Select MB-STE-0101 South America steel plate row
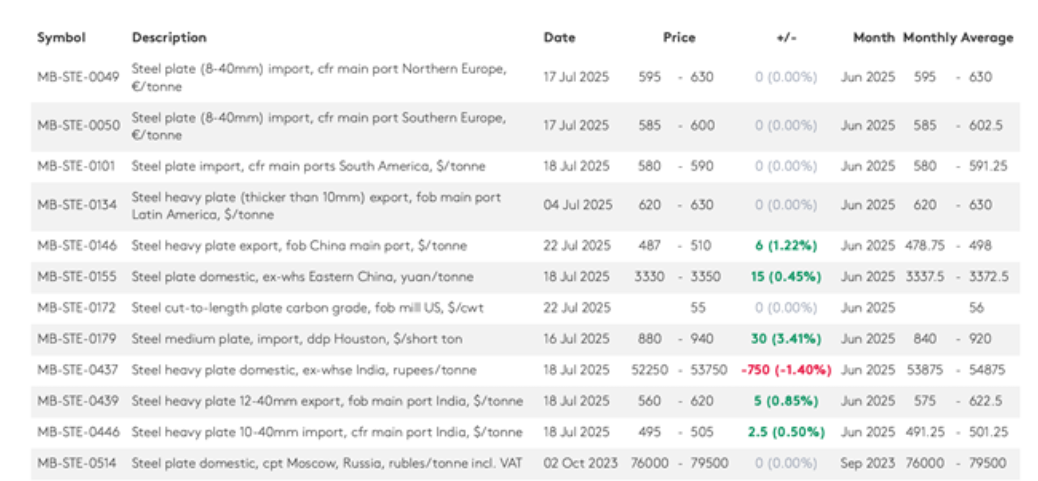This screenshot has height=481, width=1038. [x=525, y=167]
